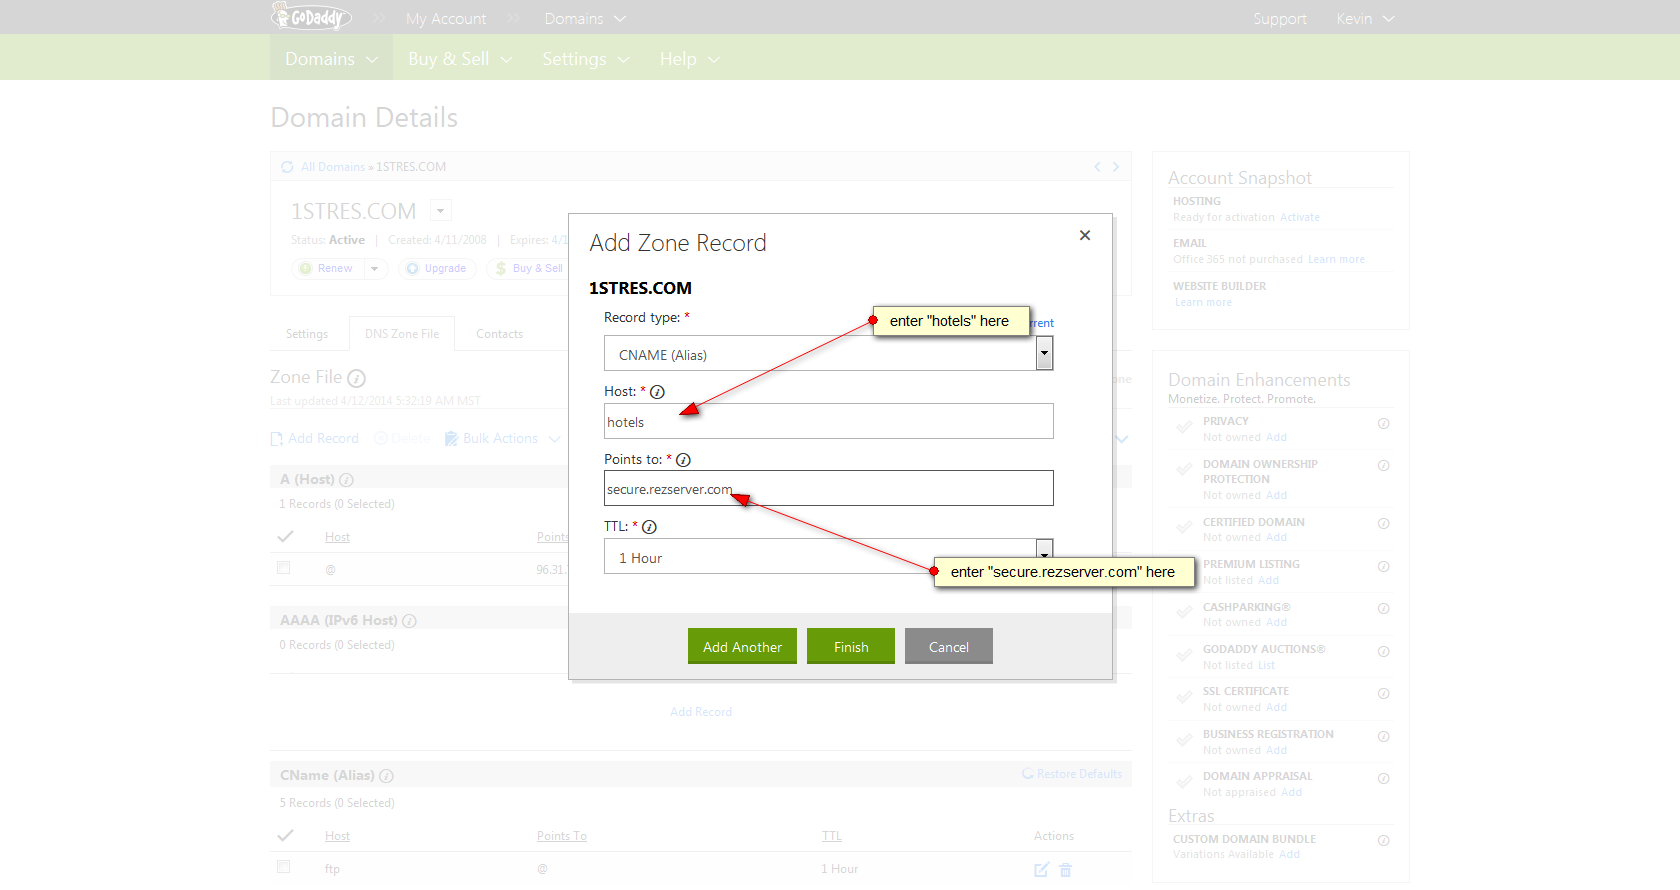The image size is (1680, 890).
Task: Select all CName records checkmark
Action: (x=285, y=836)
